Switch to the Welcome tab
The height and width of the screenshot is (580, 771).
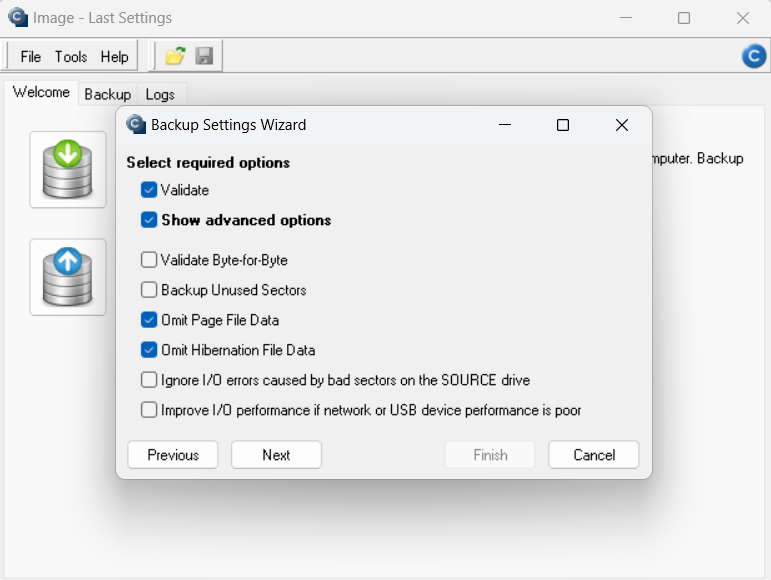coord(41,92)
